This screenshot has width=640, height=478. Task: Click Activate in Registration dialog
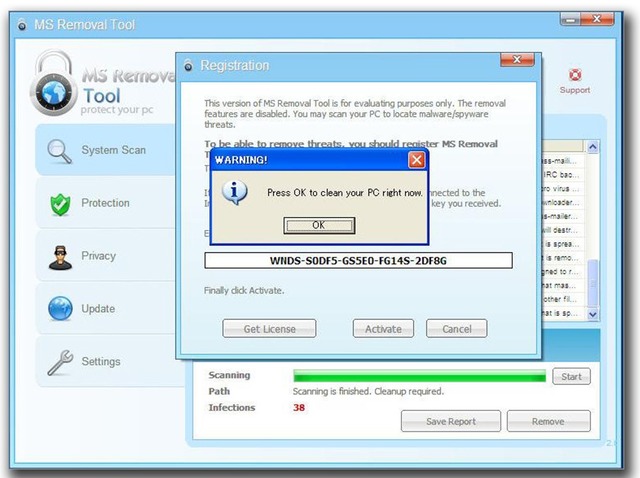383,329
